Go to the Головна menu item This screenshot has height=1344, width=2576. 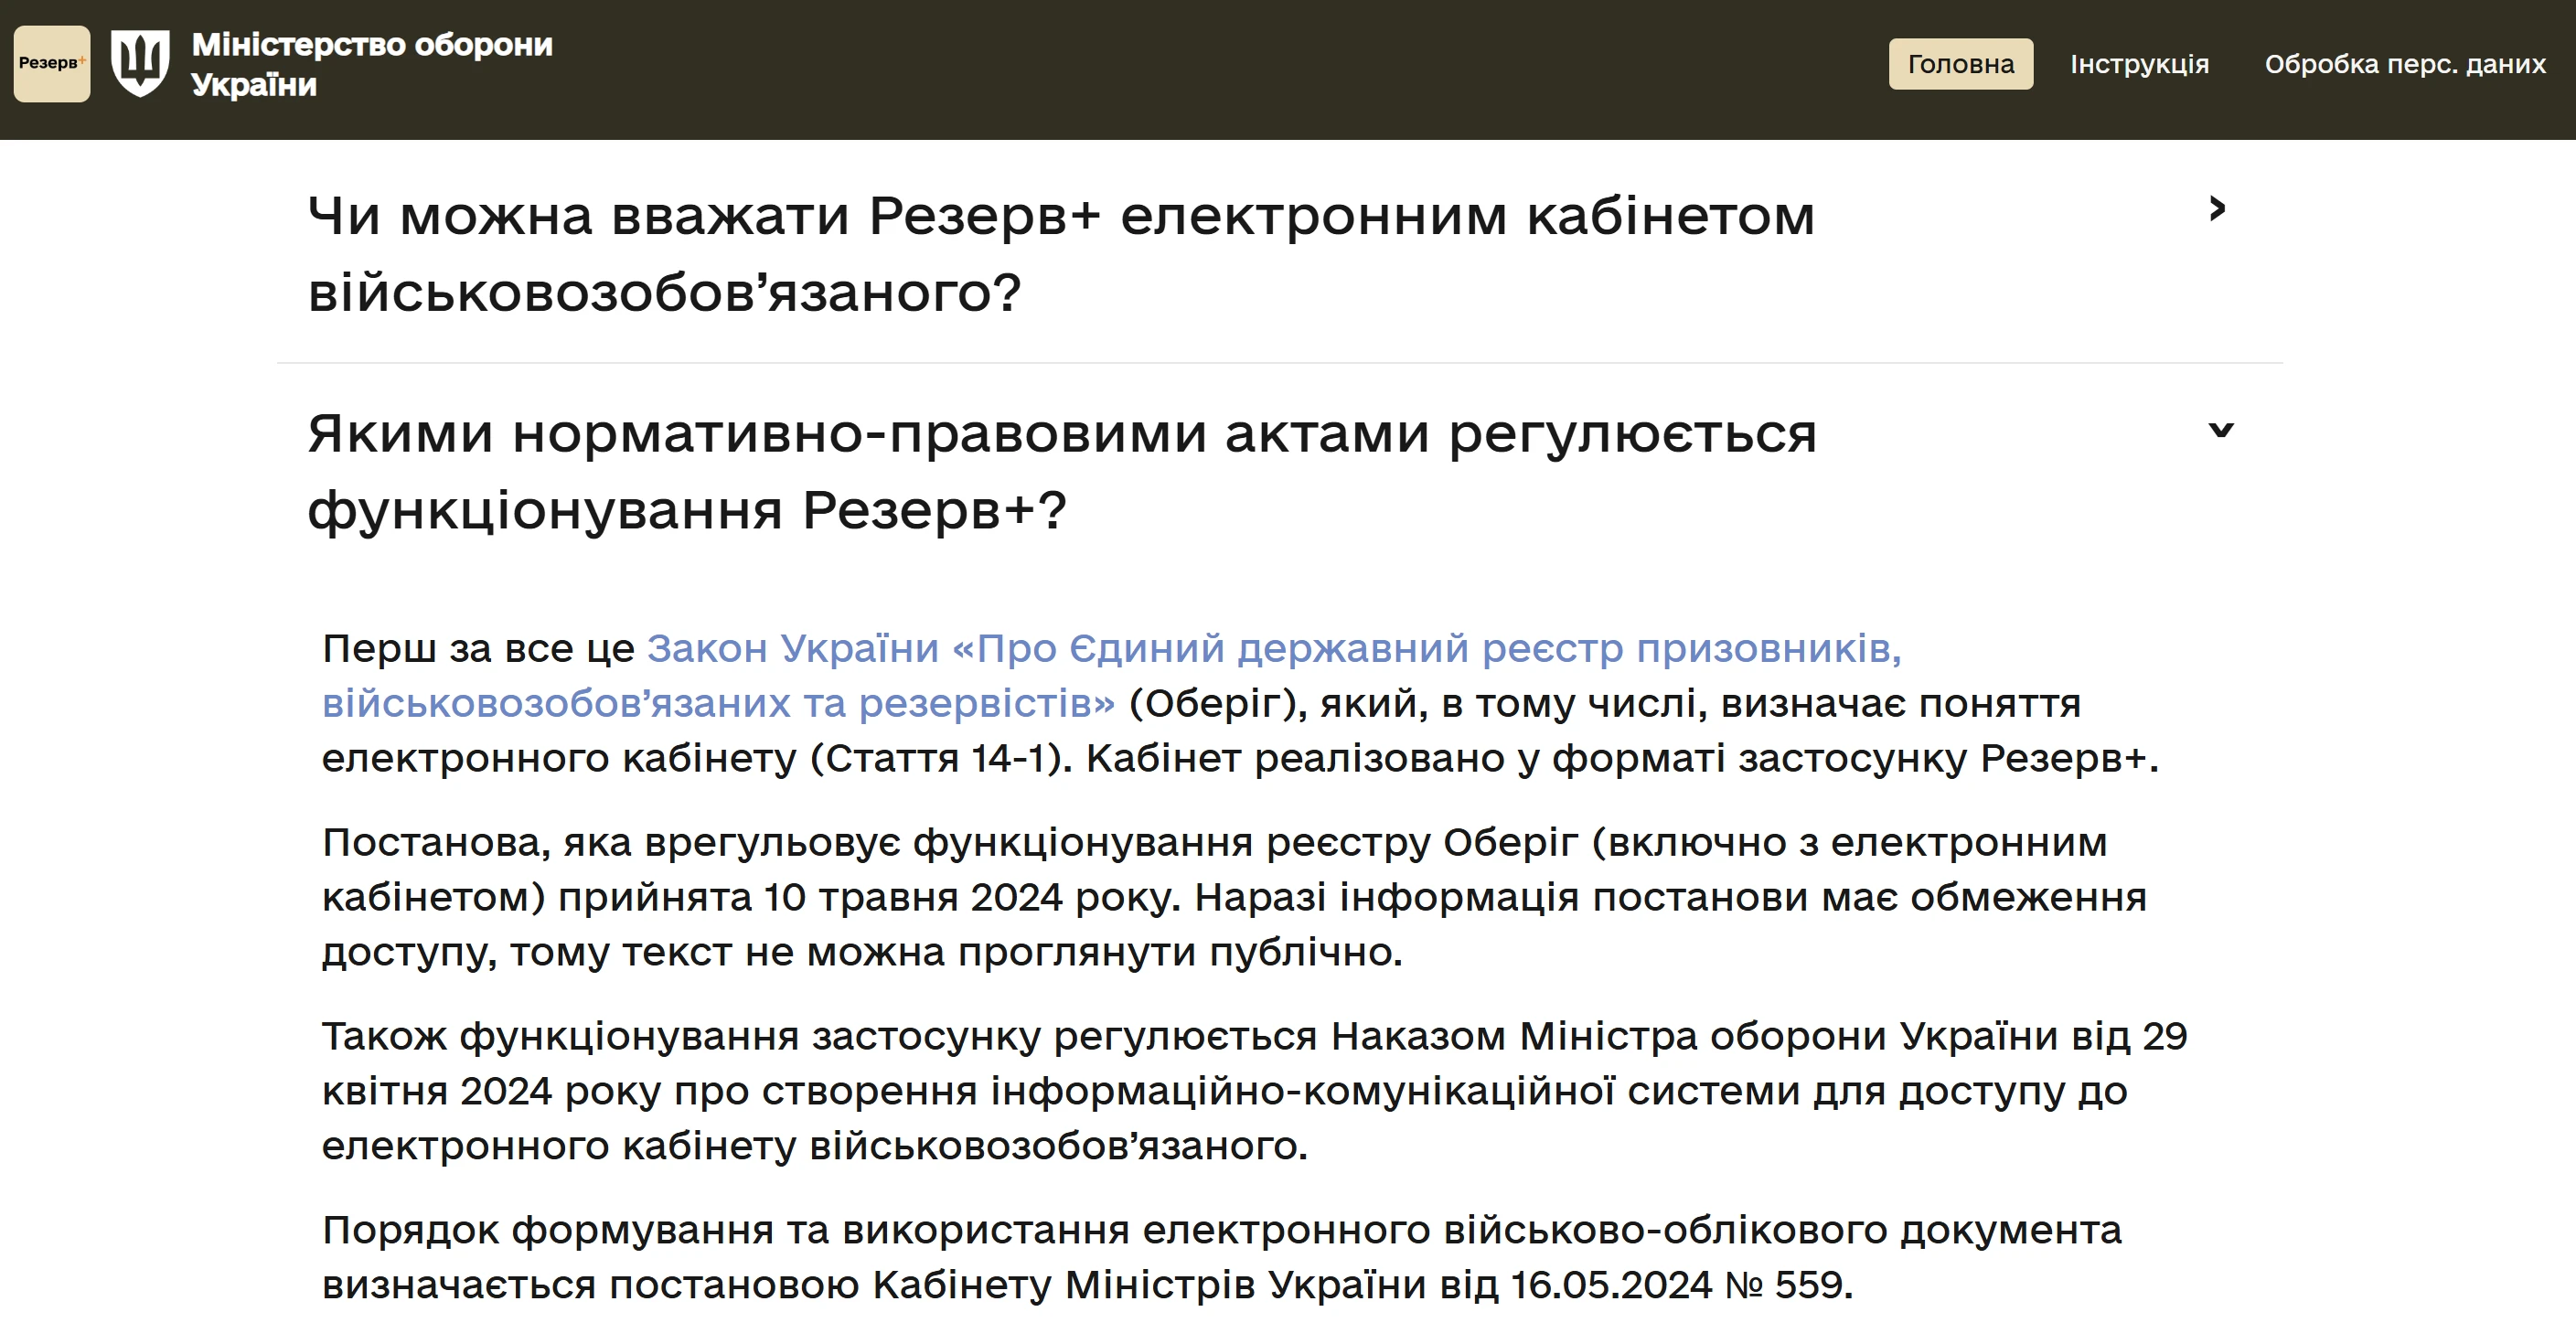coord(1960,64)
